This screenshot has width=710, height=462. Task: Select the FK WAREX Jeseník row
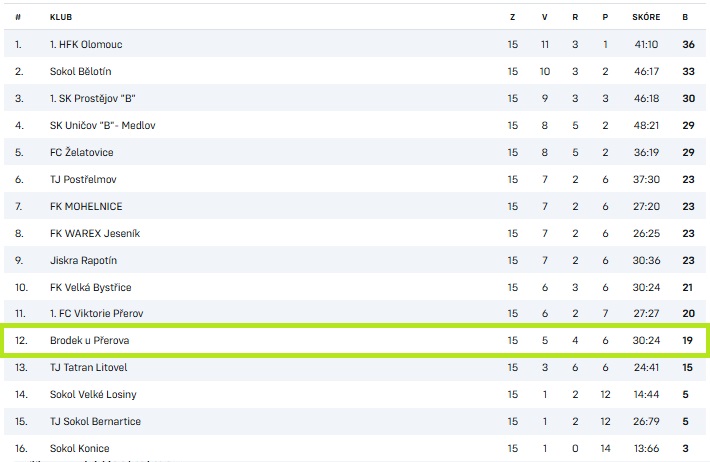pos(93,234)
